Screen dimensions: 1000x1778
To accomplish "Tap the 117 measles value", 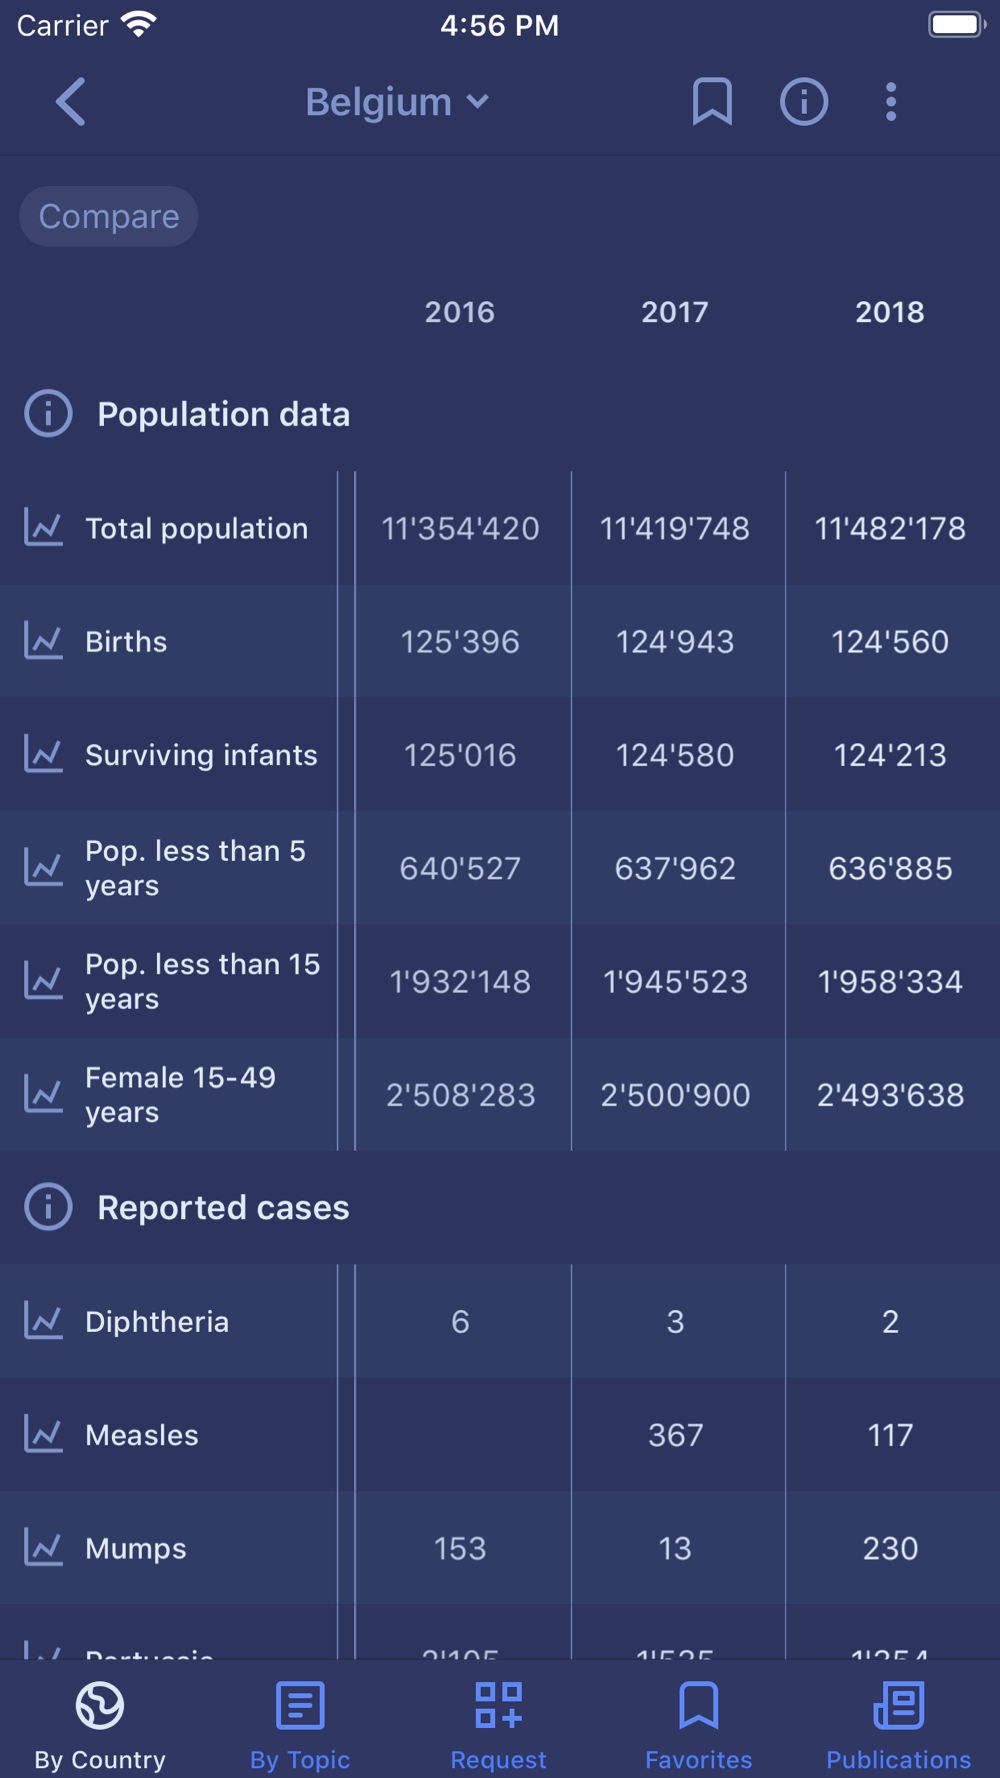I will [x=890, y=1435].
